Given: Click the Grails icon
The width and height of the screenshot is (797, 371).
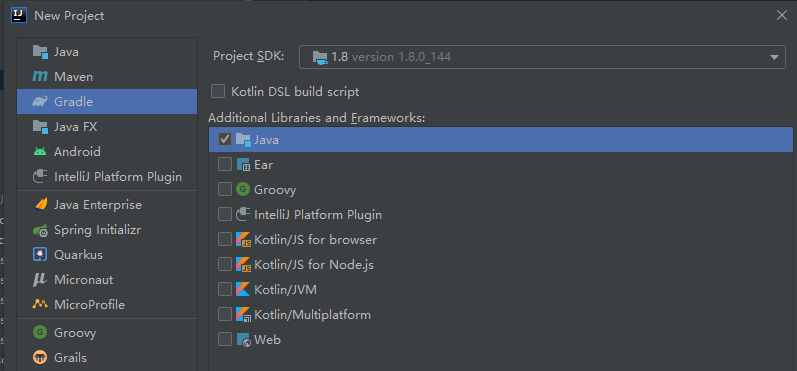Looking at the screenshot, I should pyautogui.click(x=40, y=358).
